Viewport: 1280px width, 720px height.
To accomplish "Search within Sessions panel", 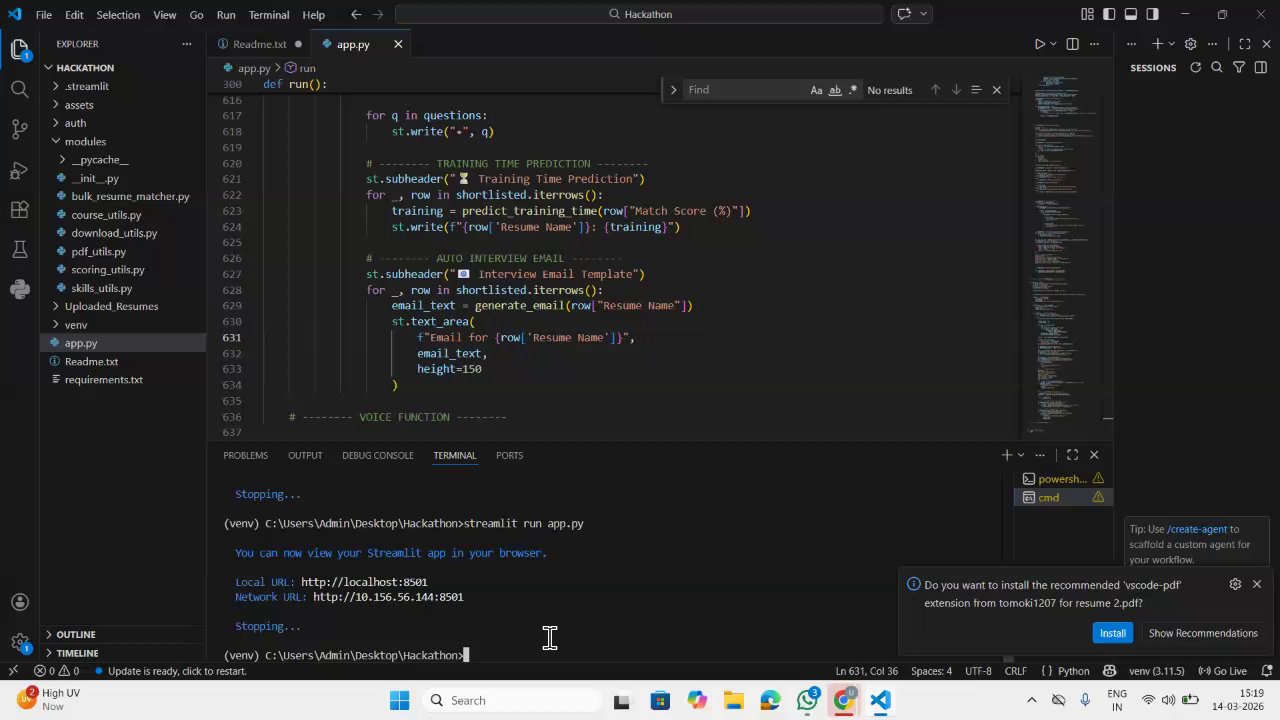I will [1217, 68].
